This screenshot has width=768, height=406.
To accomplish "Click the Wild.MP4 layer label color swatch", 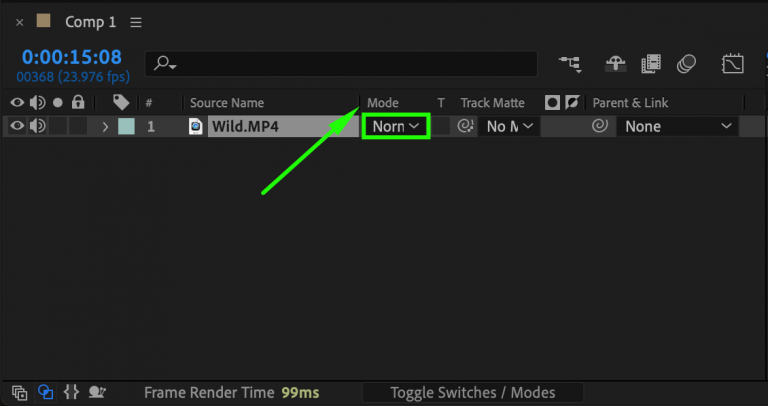I will point(126,126).
